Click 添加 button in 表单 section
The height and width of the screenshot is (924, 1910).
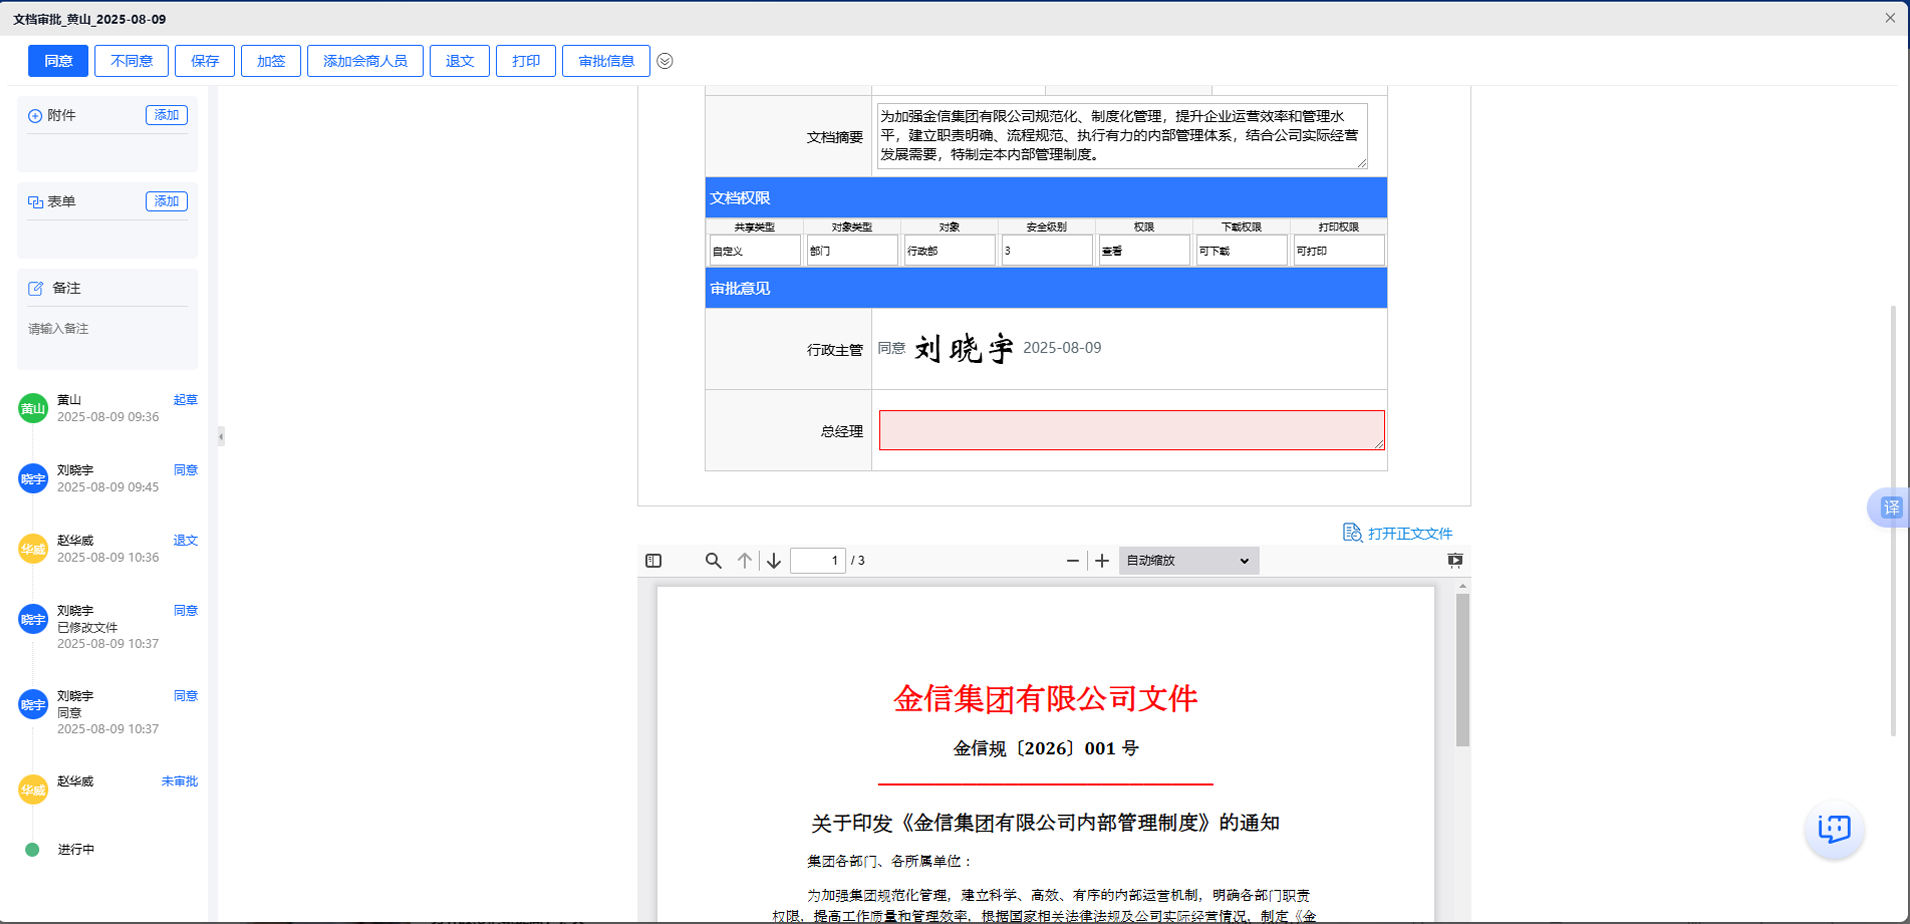coord(166,201)
